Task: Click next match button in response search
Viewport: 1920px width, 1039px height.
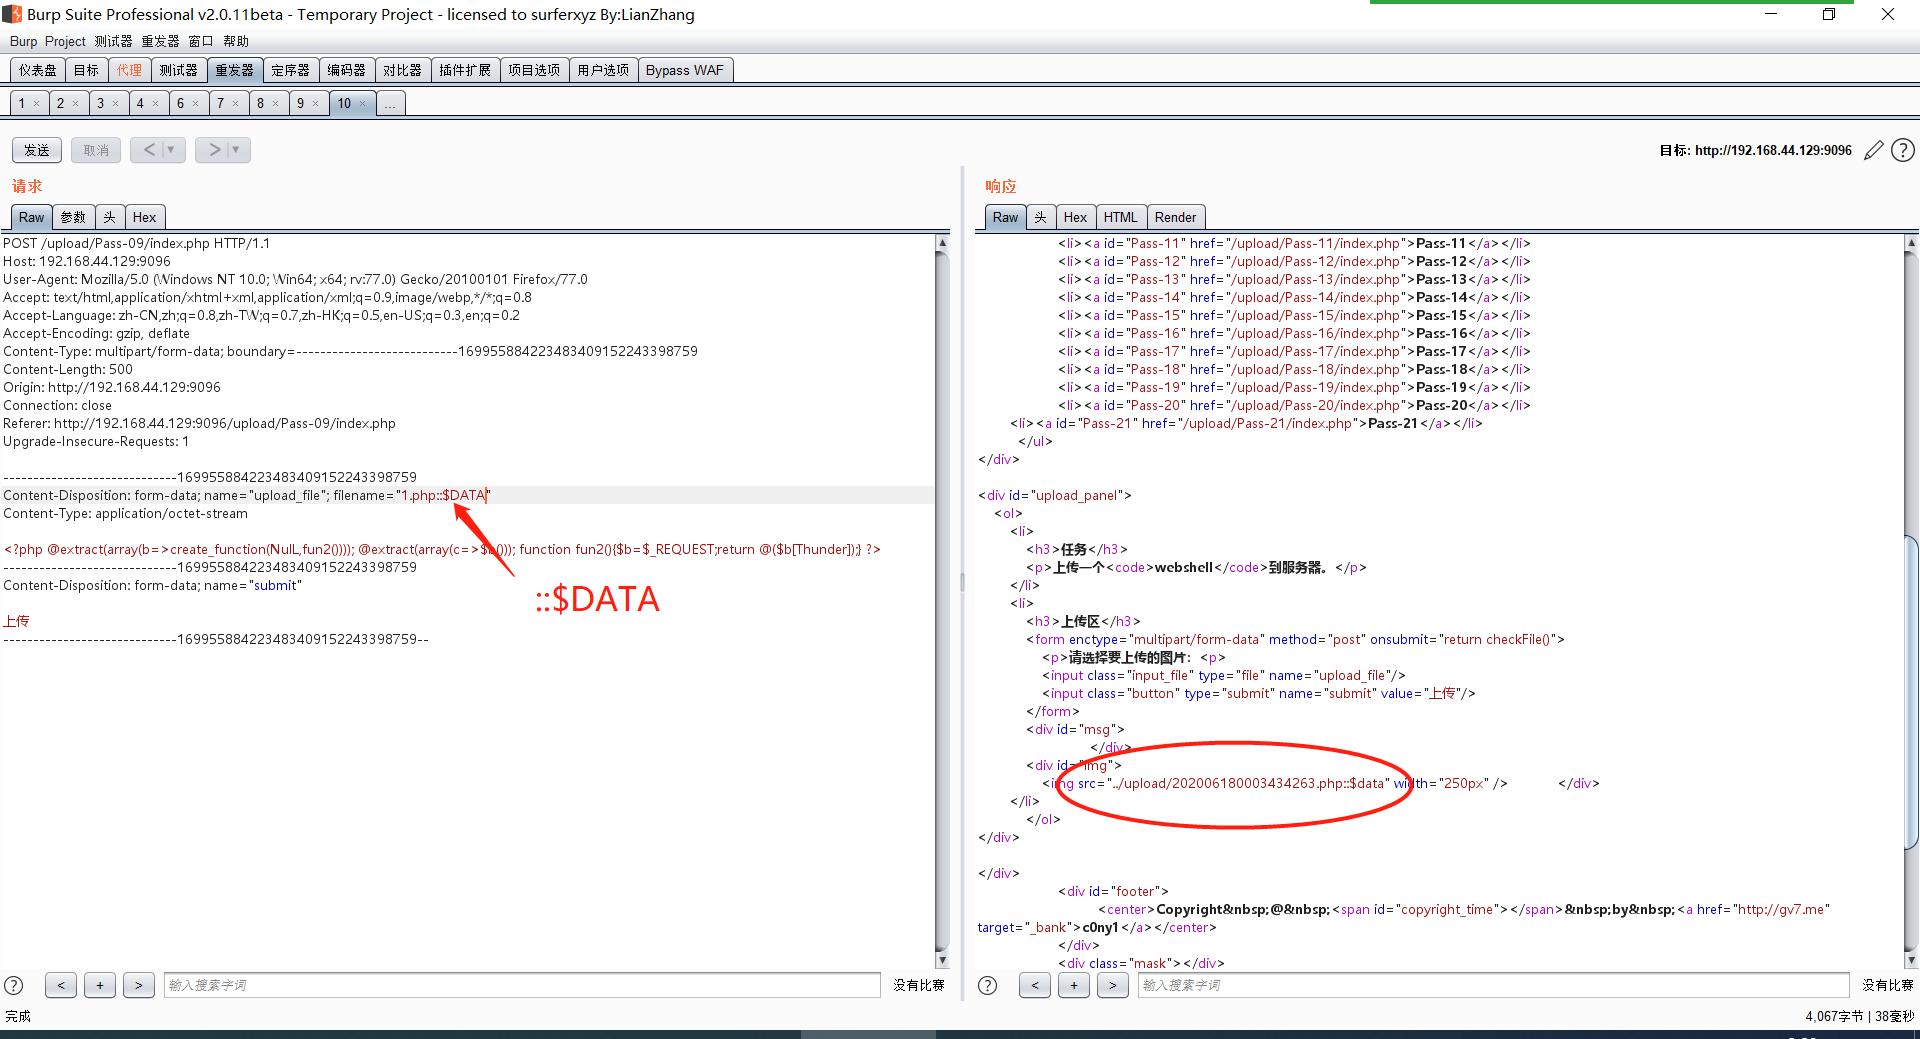Action: point(1113,985)
